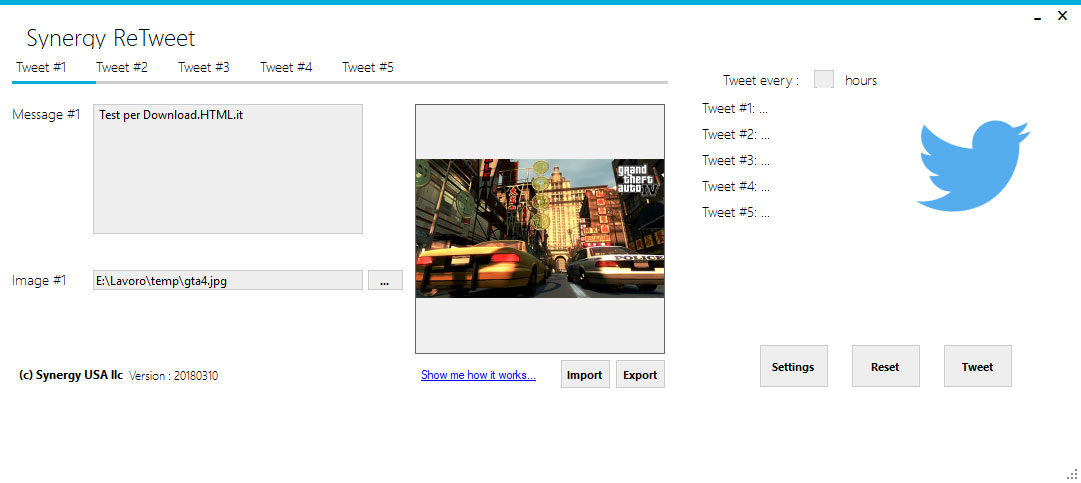Browse for image with the ... button
Screen dimensions: 1081x483
[385, 280]
